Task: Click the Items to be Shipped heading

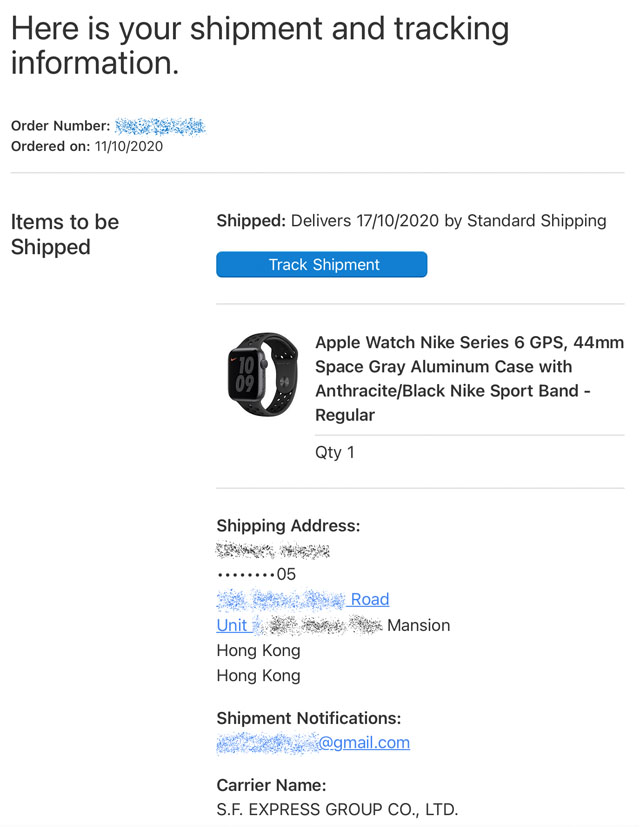Action: (x=65, y=234)
